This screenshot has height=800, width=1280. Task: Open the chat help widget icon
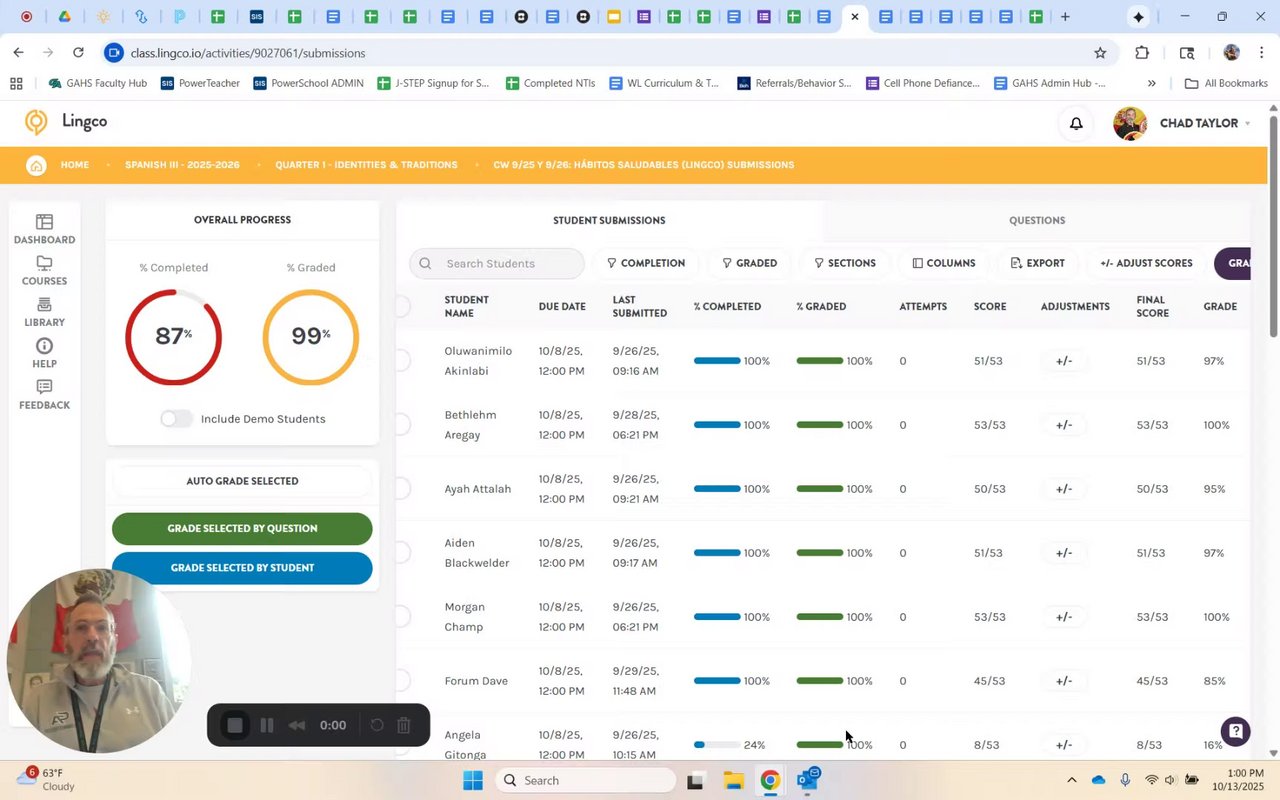(x=1236, y=732)
